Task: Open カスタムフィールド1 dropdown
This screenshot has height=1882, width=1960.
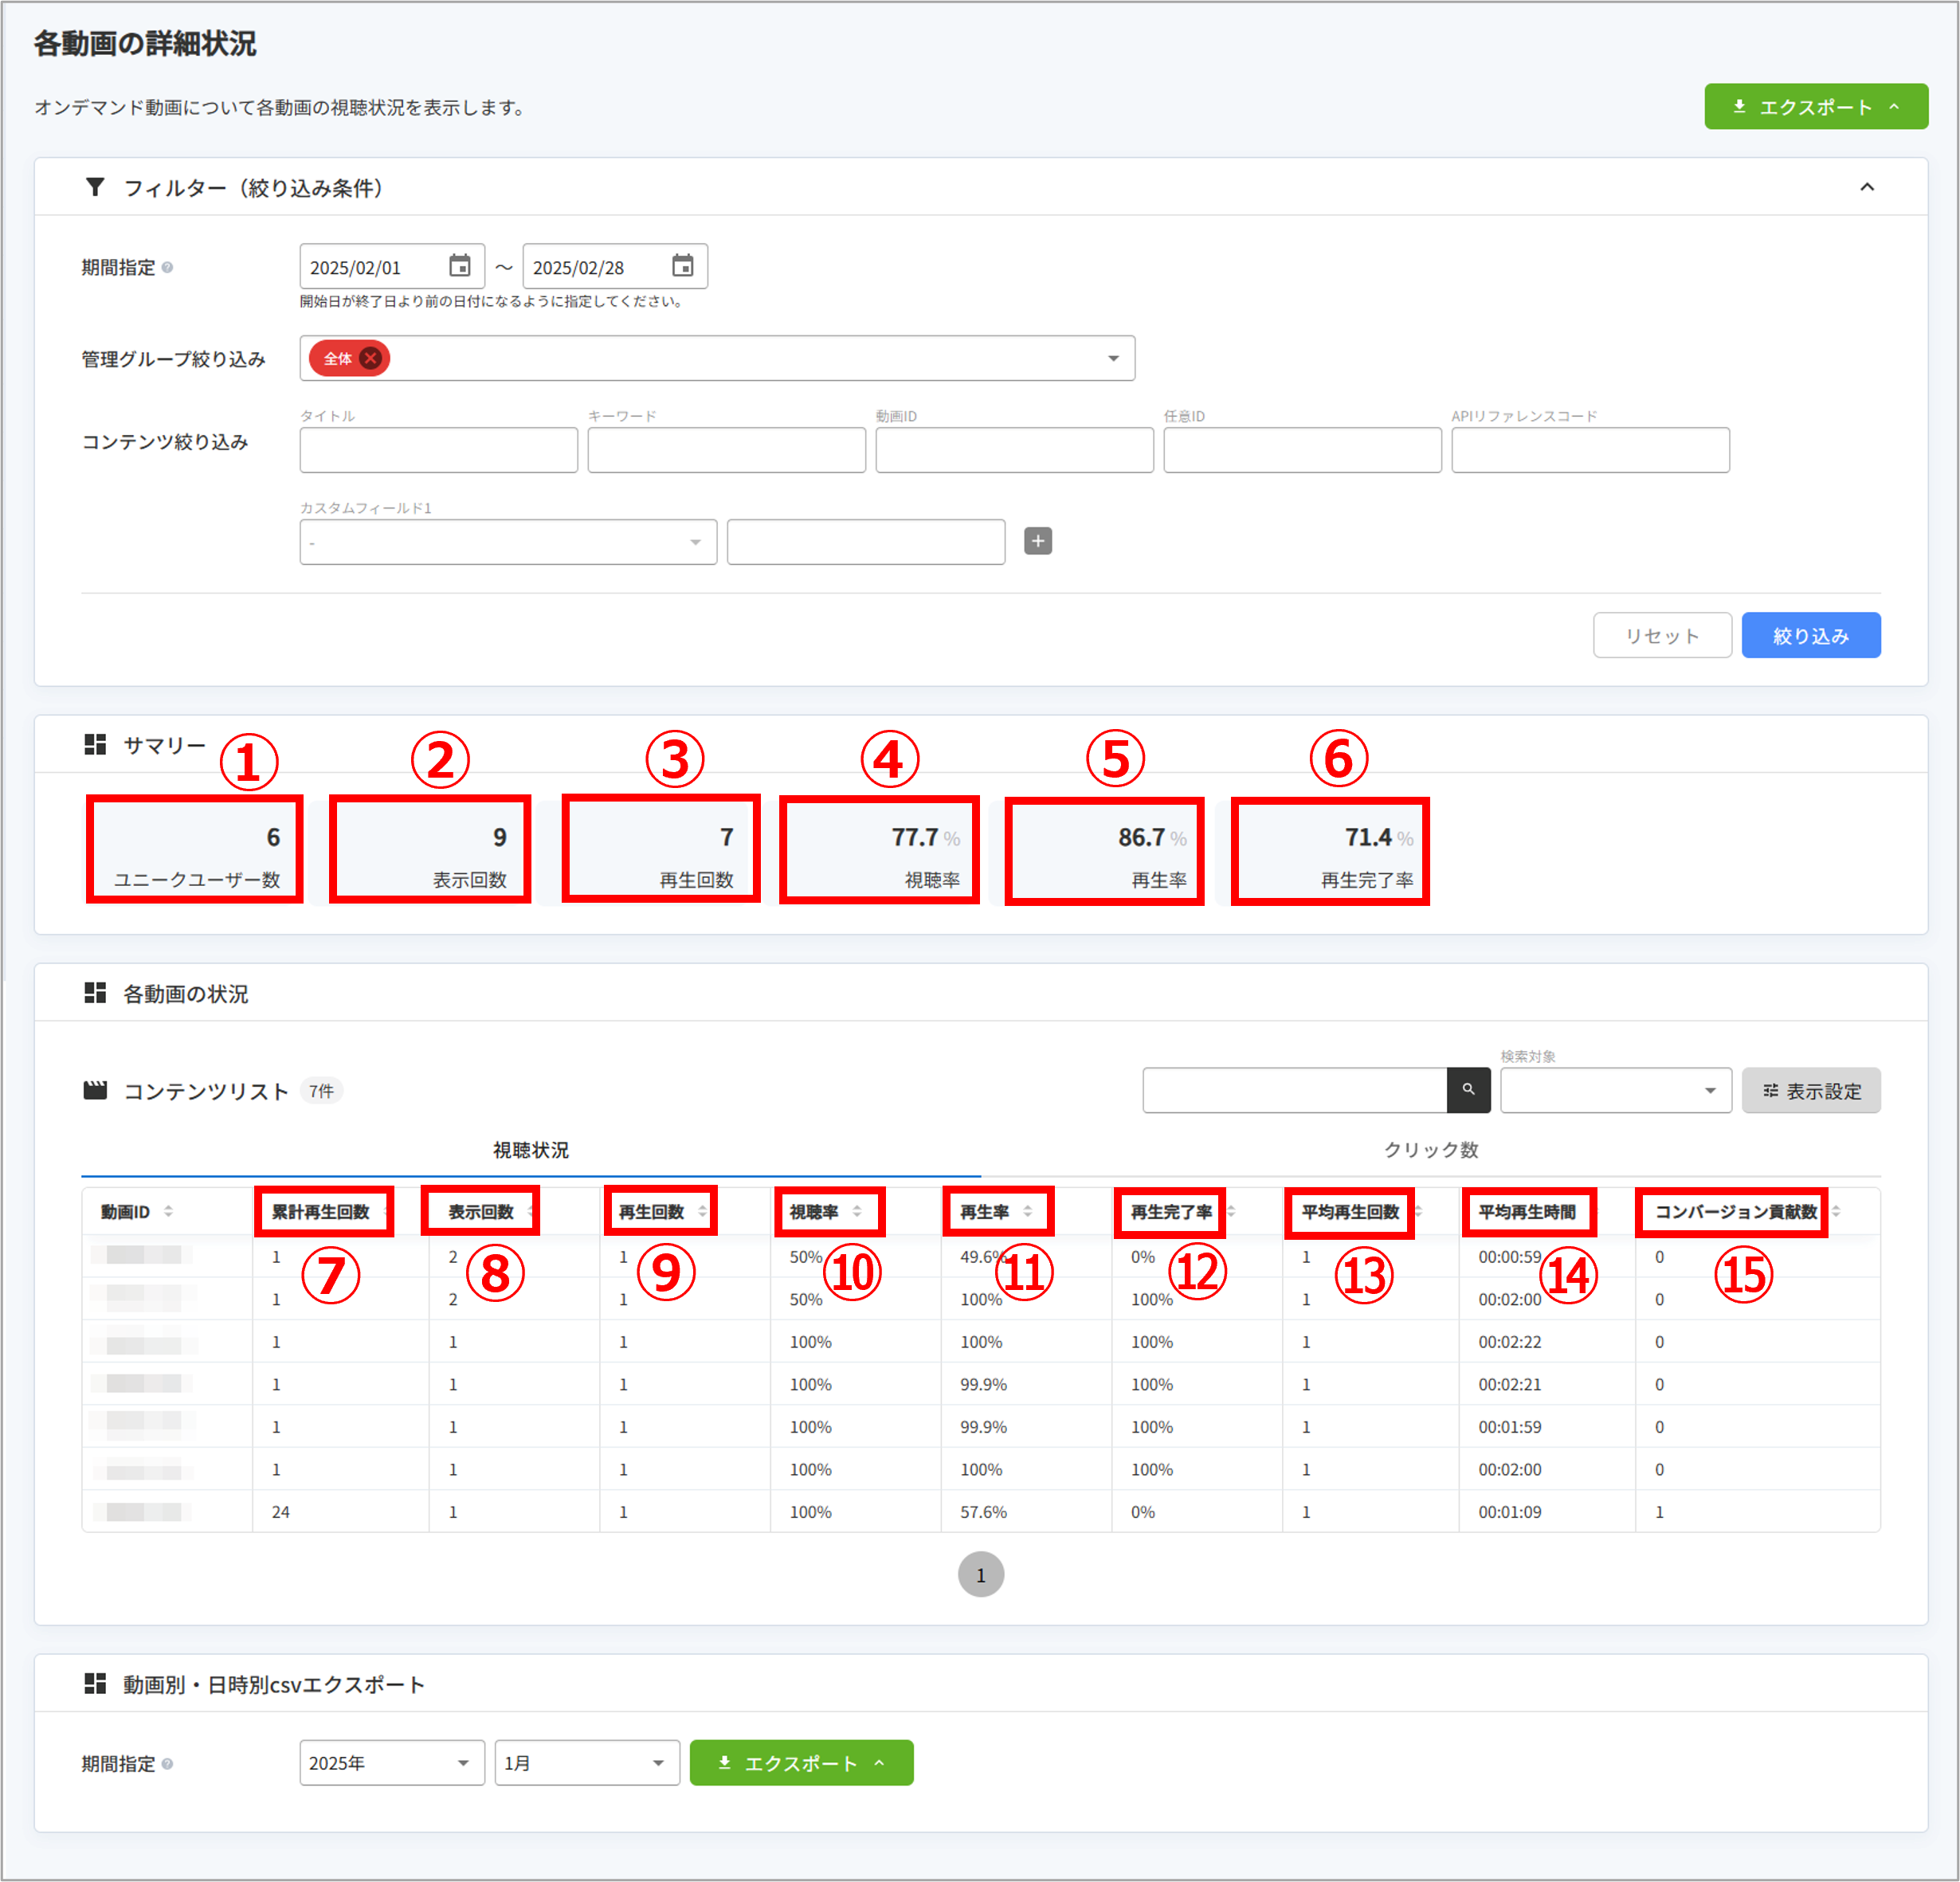Action: tap(508, 542)
